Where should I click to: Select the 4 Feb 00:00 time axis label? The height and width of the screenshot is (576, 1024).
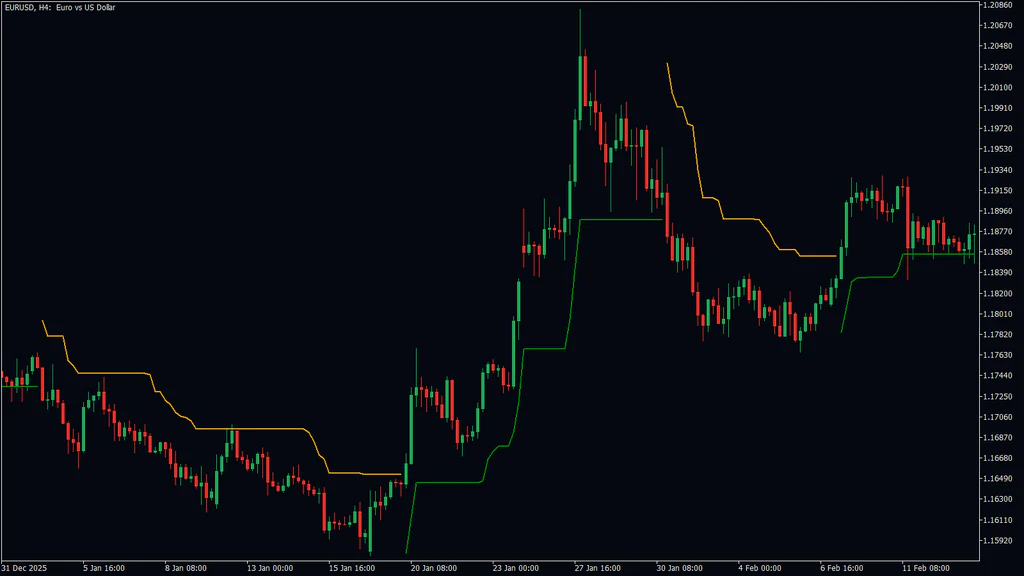(760, 568)
